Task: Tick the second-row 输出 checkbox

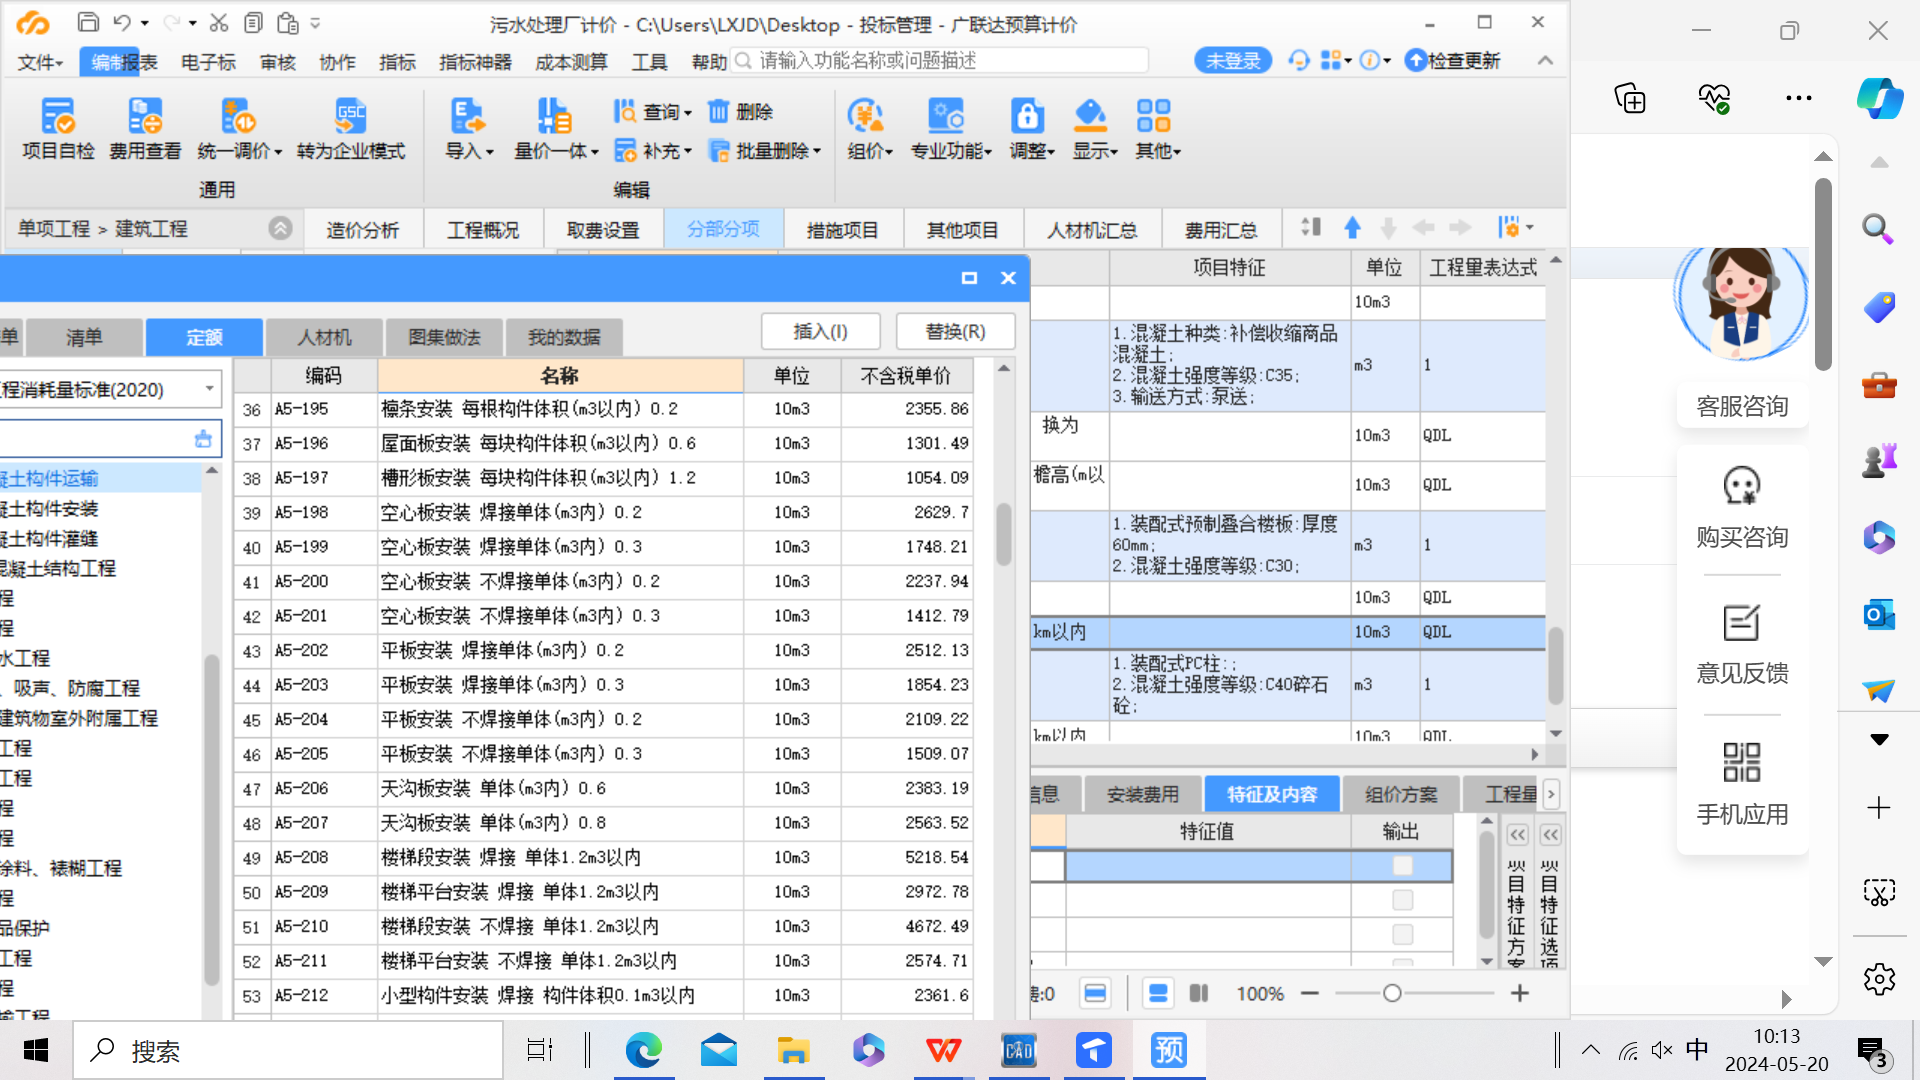Action: (x=1402, y=900)
